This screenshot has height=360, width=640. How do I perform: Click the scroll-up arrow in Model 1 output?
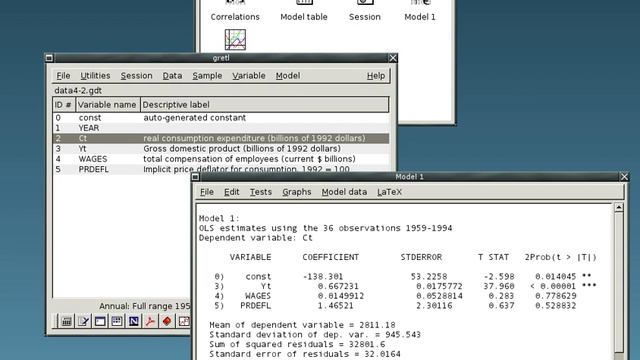[x=619, y=207]
